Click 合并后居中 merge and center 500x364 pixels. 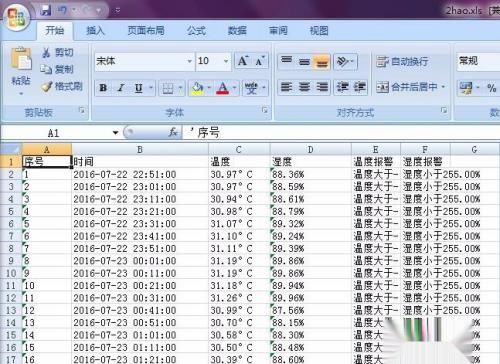(x=406, y=87)
